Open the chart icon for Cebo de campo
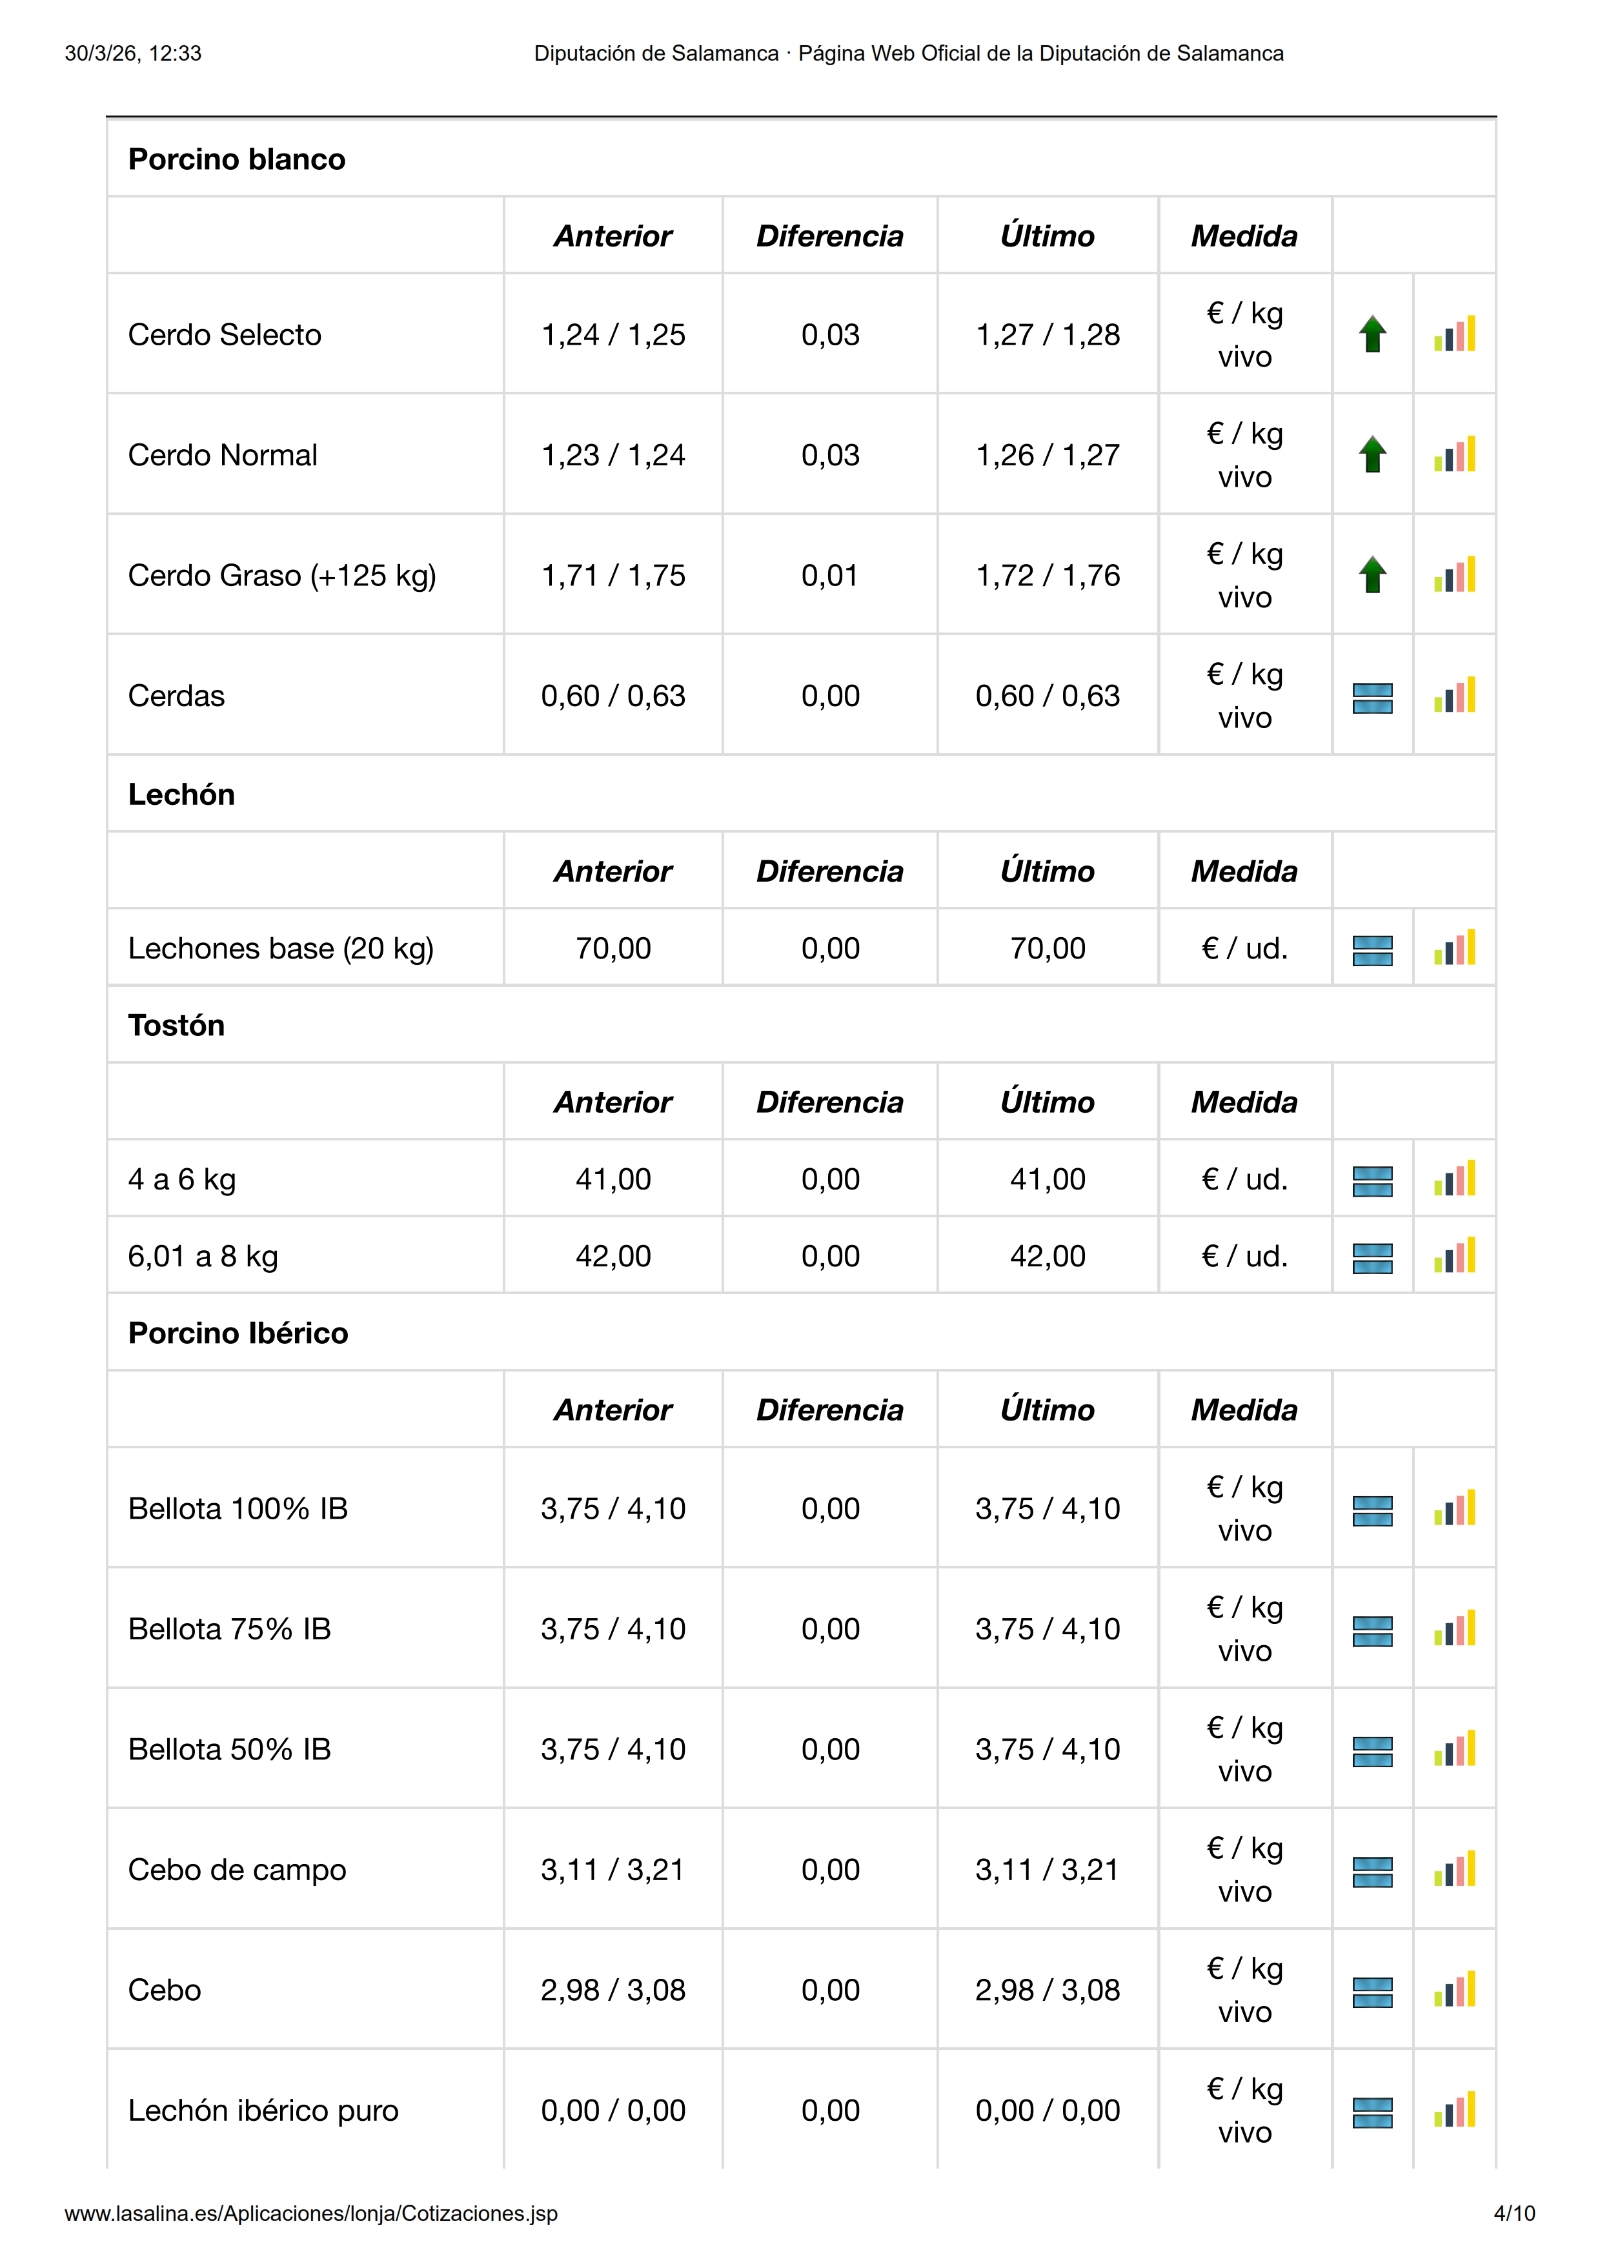 point(1454,1870)
